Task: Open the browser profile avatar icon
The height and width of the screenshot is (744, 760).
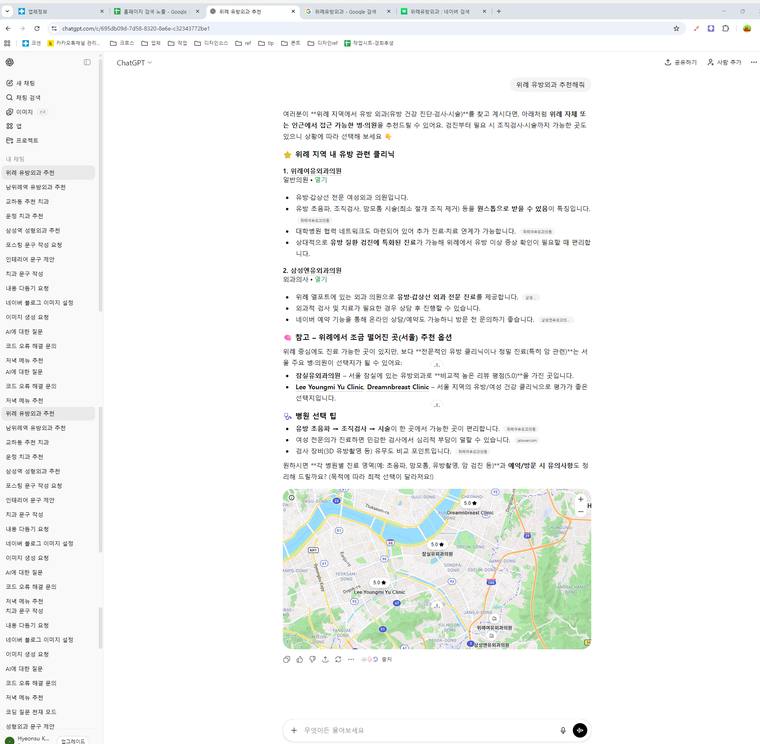Action: coord(747,29)
